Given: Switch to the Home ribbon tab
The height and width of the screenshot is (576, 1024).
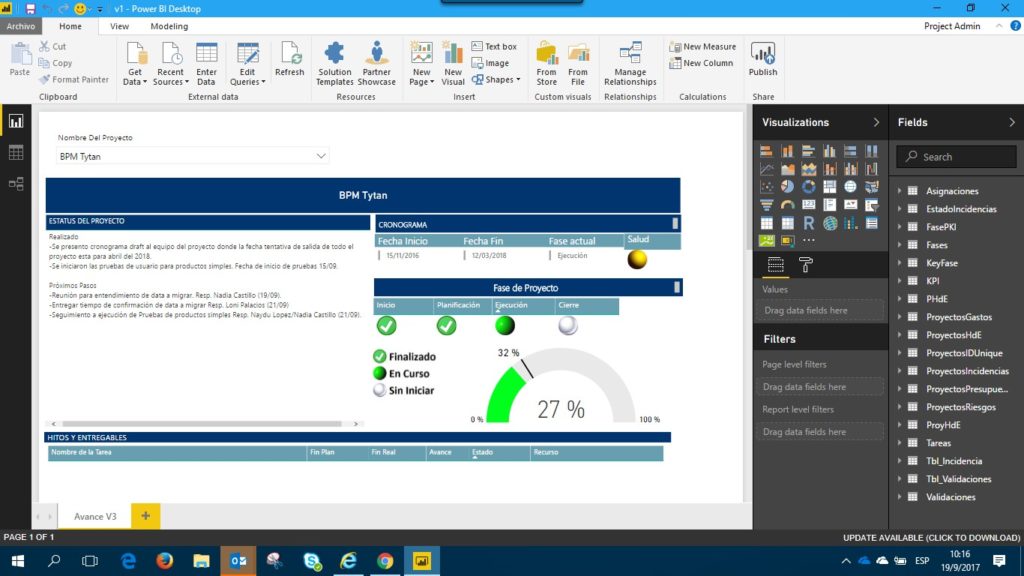Looking at the screenshot, I should click(71, 26).
